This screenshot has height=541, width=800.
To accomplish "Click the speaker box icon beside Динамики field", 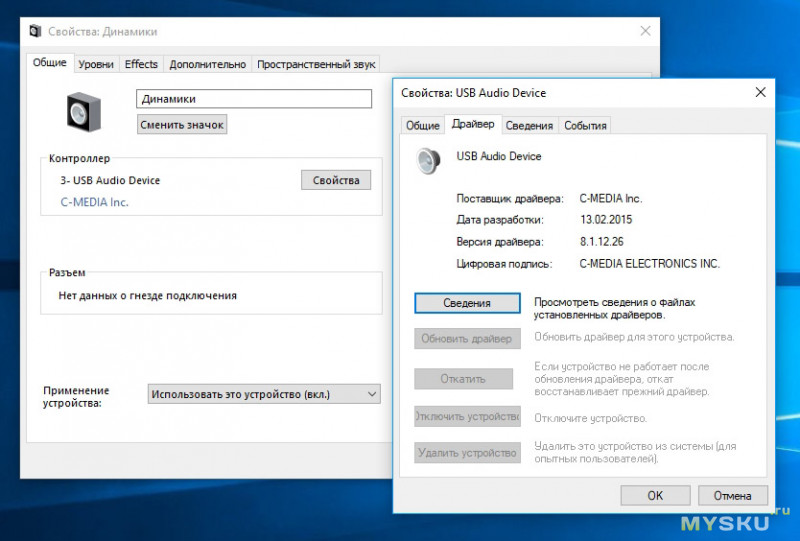I will pyautogui.click(x=84, y=112).
